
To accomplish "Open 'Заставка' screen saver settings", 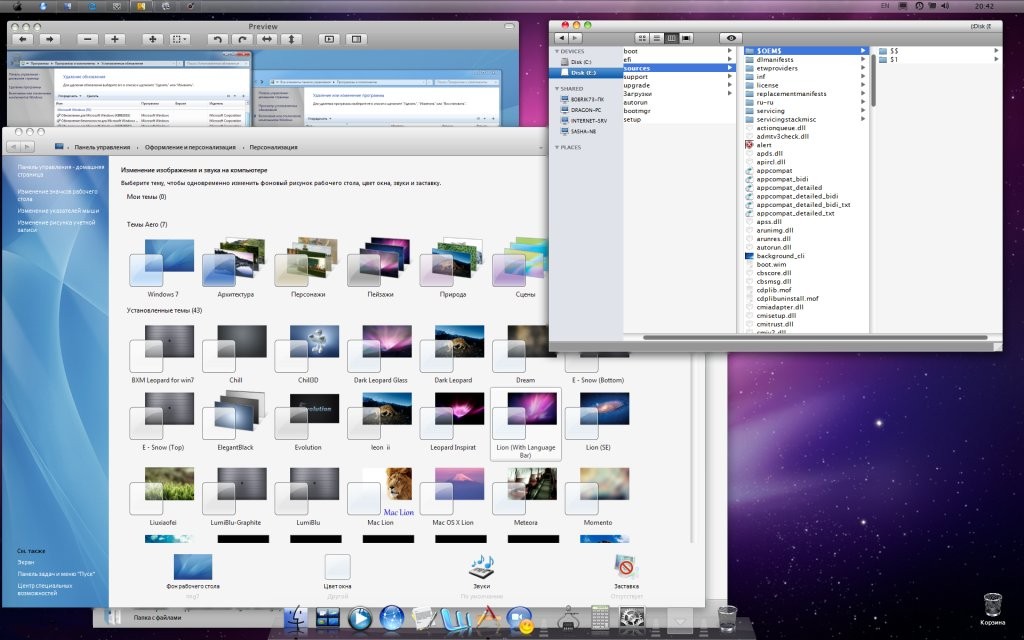I will pyautogui.click(x=626, y=572).
